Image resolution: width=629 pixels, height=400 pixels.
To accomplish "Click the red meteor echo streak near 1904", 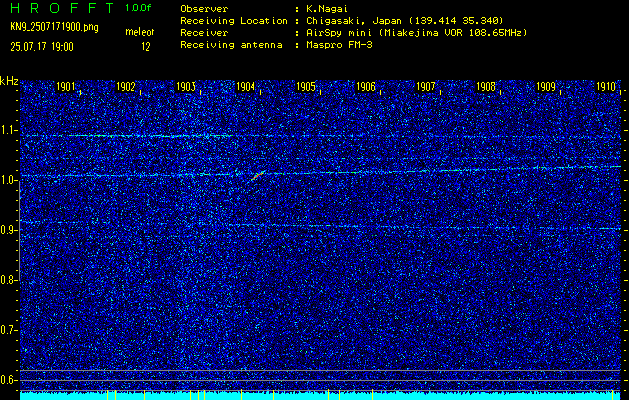I will 258,175.
